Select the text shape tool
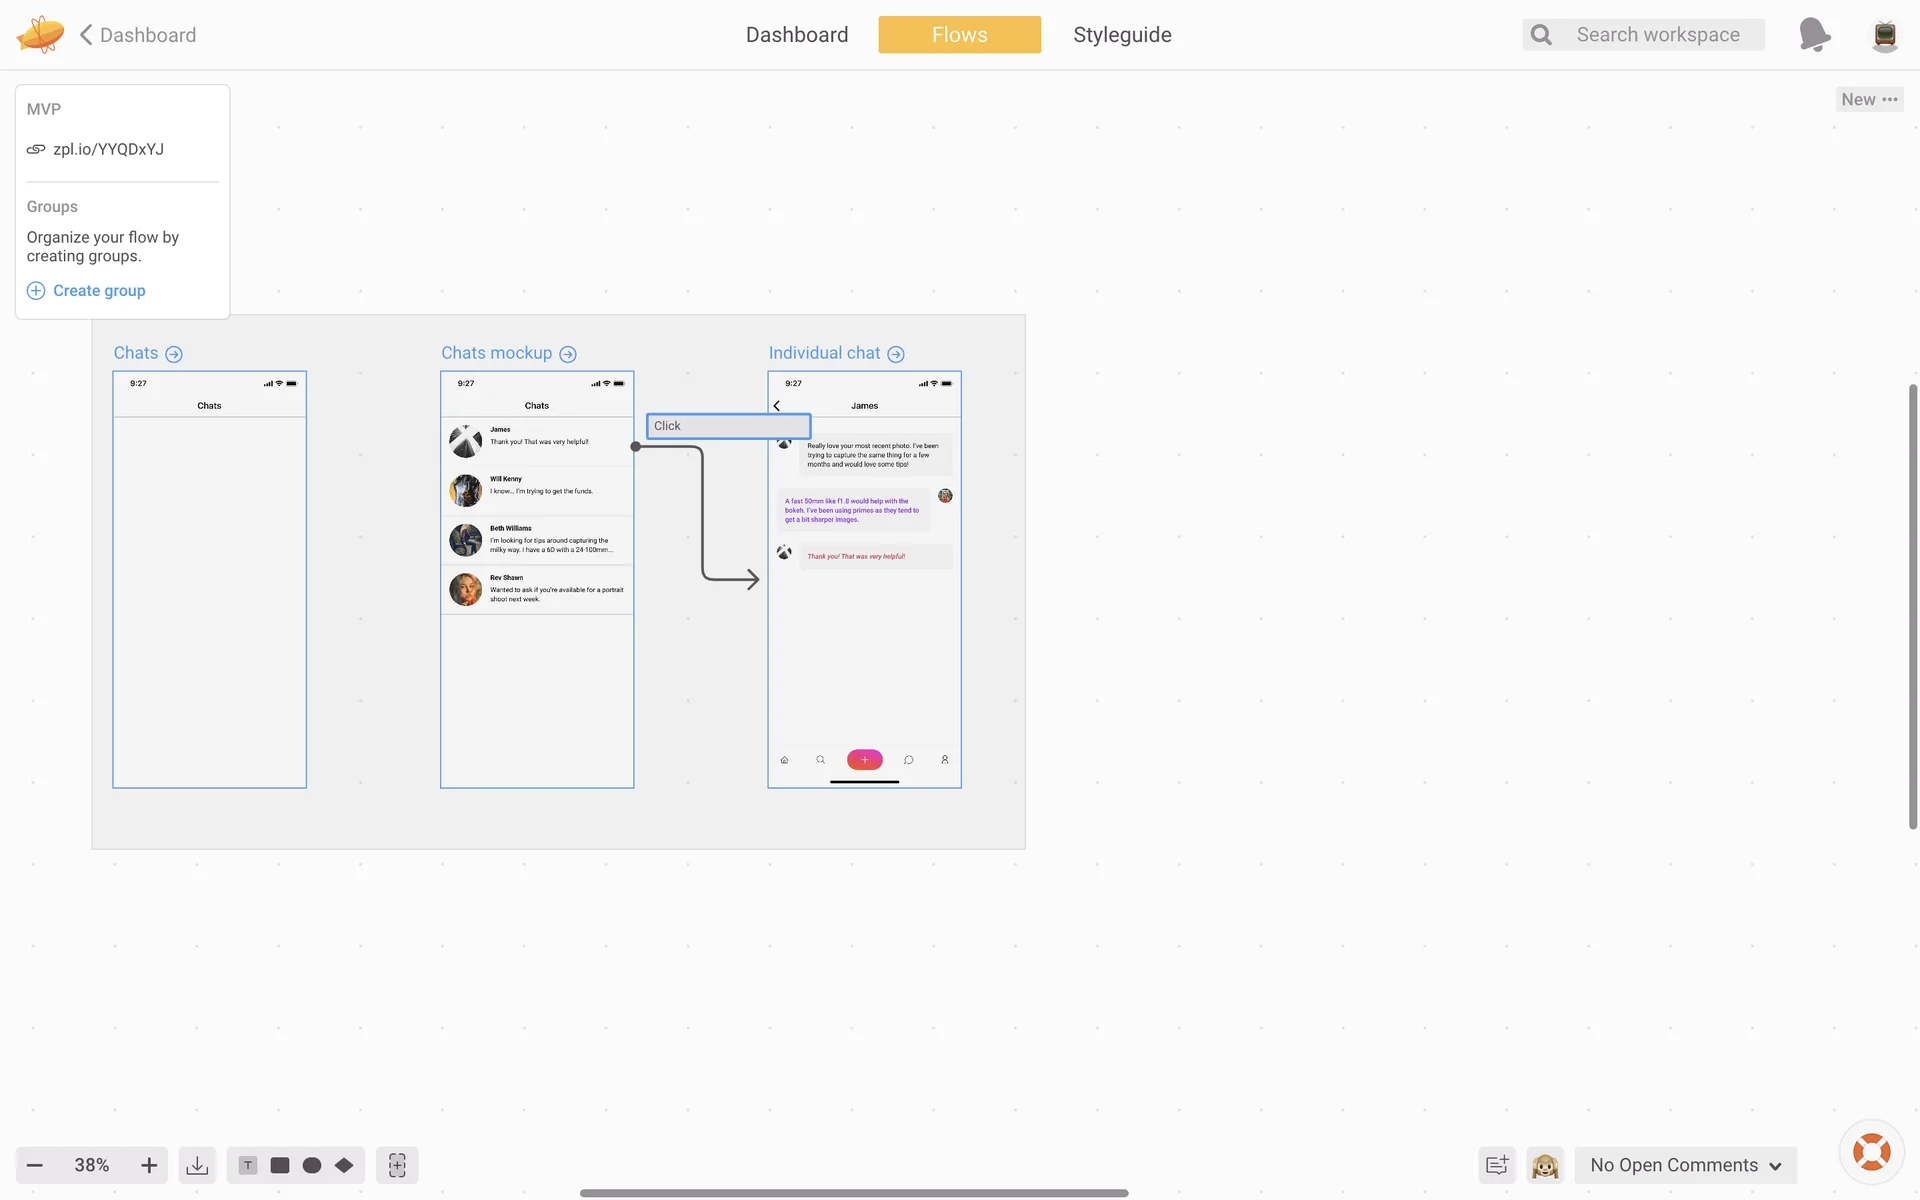1920x1200 pixels. tap(248, 1165)
